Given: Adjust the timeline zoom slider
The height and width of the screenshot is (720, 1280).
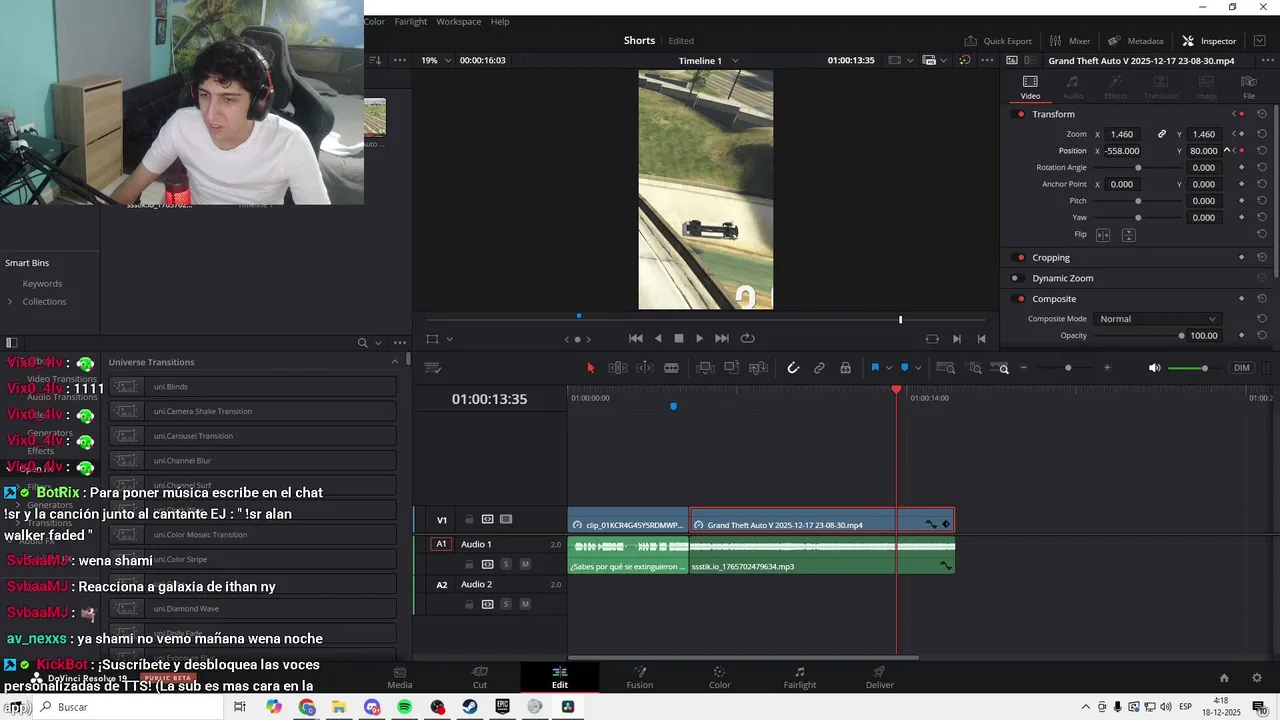Looking at the screenshot, I should tap(1068, 368).
